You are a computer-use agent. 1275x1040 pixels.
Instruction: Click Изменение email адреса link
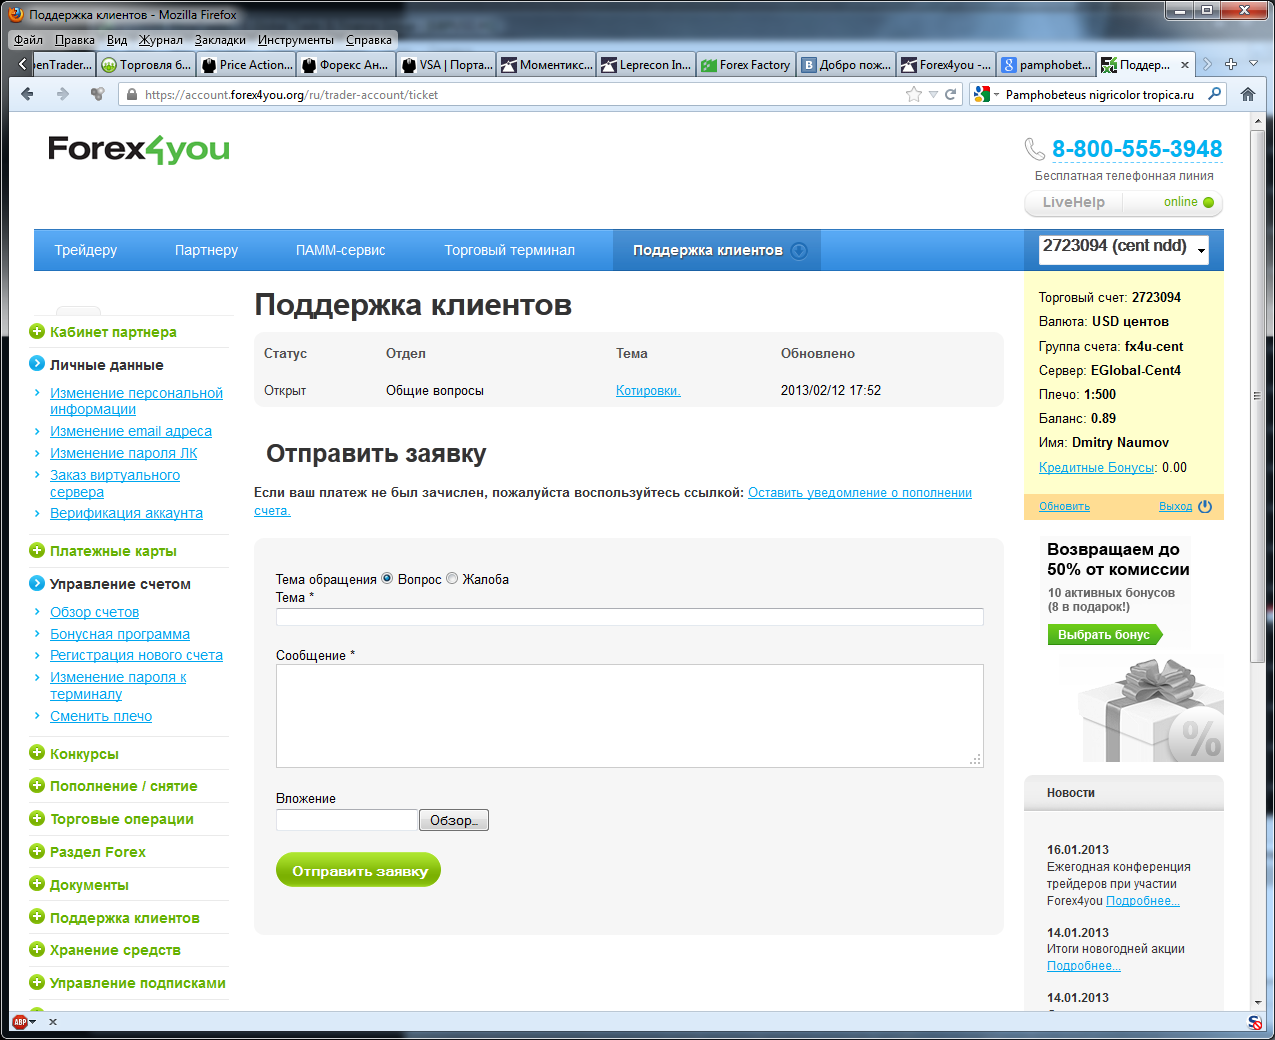click(x=131, y=431)
